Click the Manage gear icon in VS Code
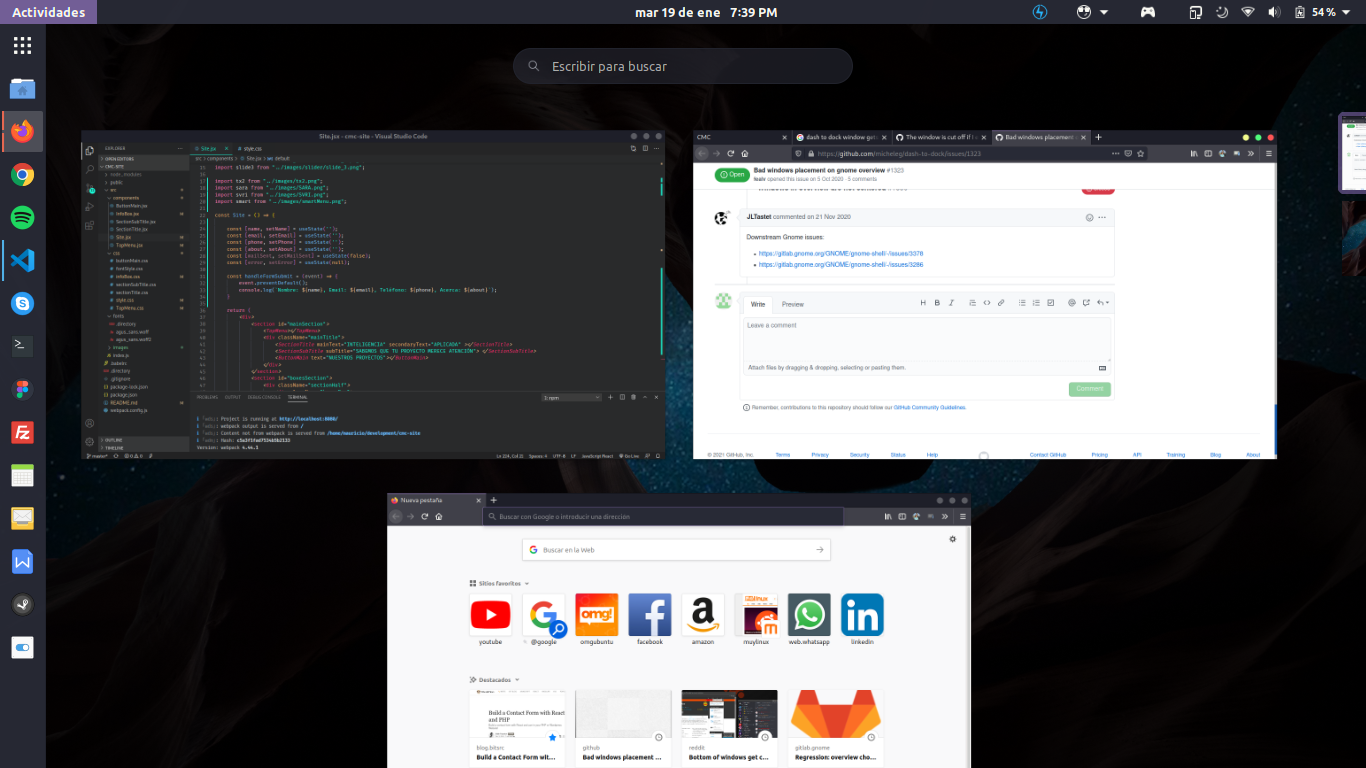 click(x=89, y=442)
